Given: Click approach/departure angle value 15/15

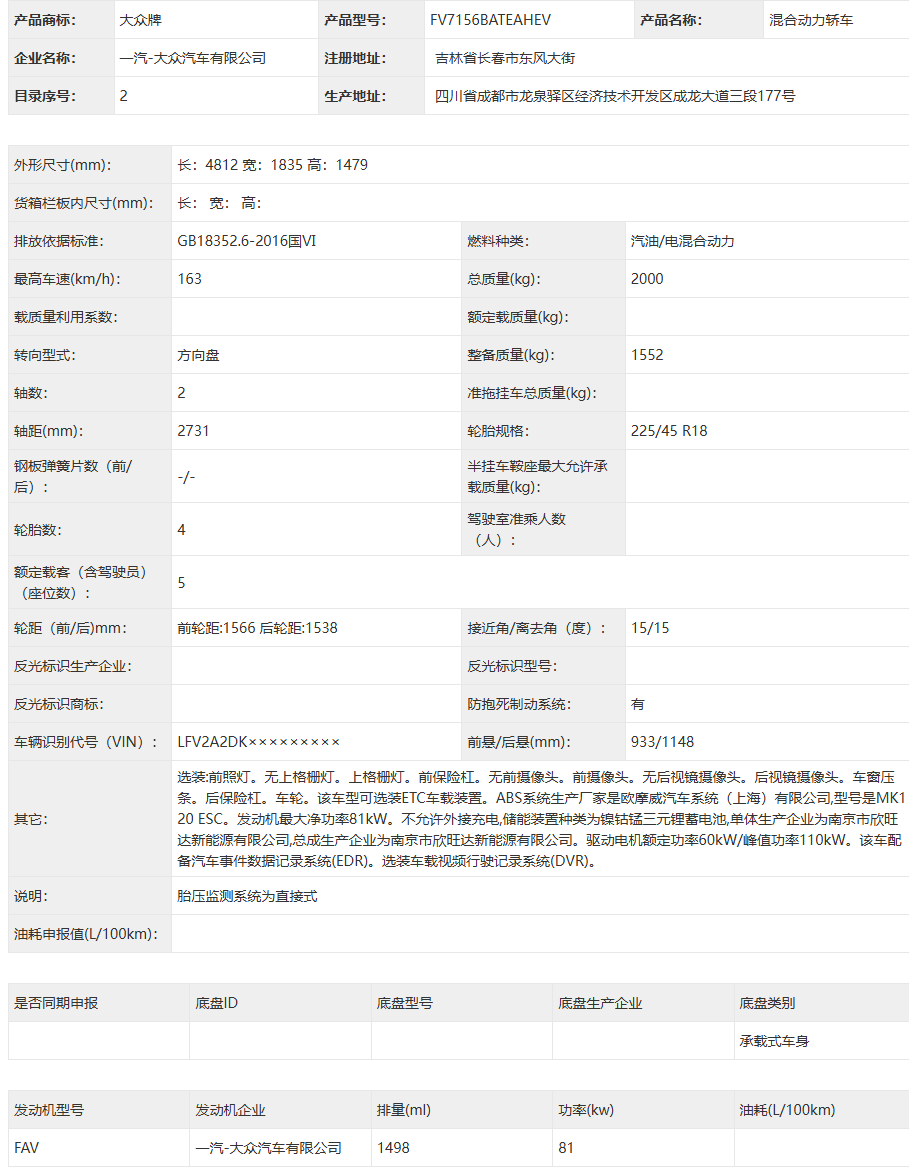Looking at the screenshot, I should click(650, 628).
